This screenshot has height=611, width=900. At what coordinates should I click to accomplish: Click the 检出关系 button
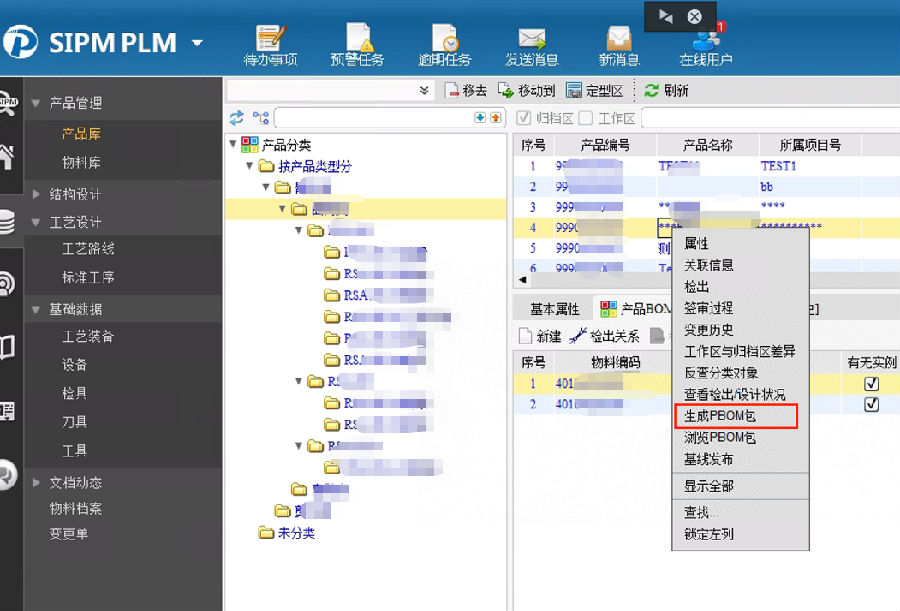(x=604, y=336)
